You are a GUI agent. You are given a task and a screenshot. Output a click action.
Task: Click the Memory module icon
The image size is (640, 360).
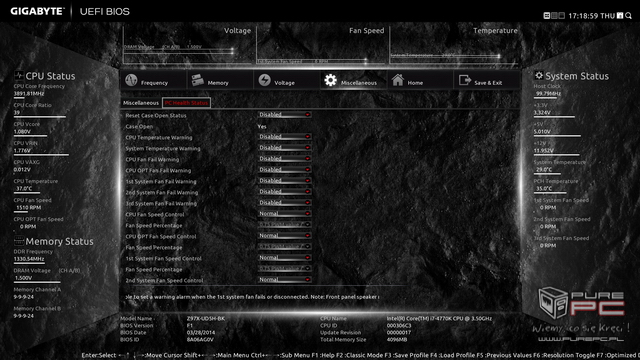coord(198,80)
